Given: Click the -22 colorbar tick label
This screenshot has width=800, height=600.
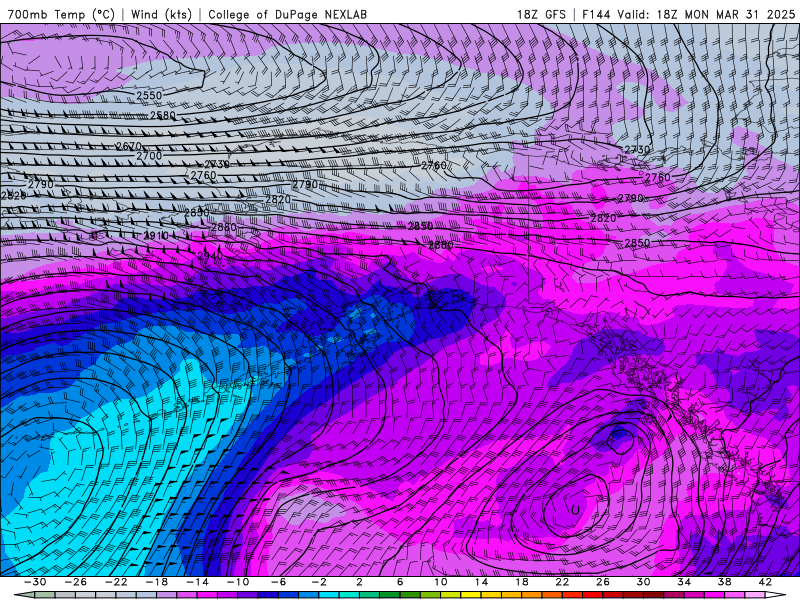Looking at the screenshot, I should (x=116, y=582).
